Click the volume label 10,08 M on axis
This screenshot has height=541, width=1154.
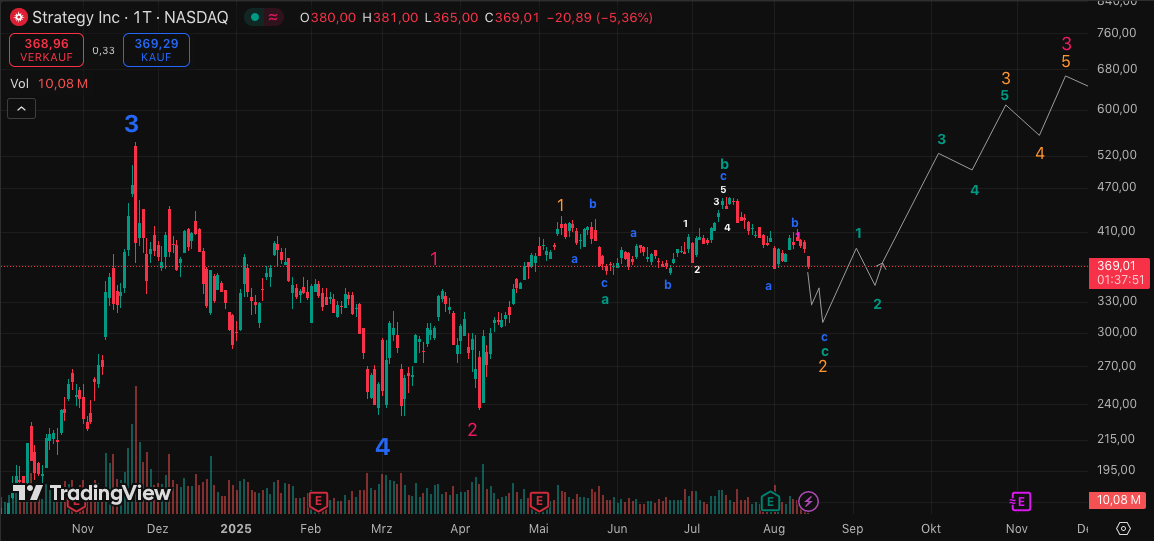pos(1116,499)
